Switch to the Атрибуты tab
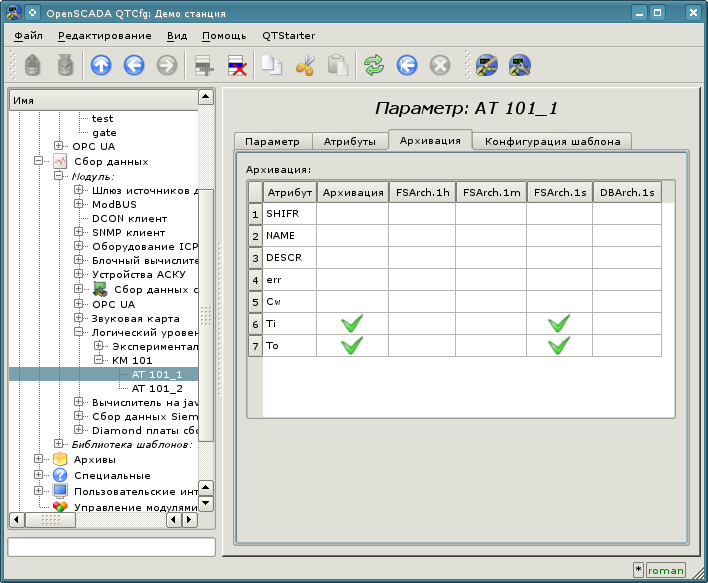The image size is (708, 583). [x=350, y=142]
